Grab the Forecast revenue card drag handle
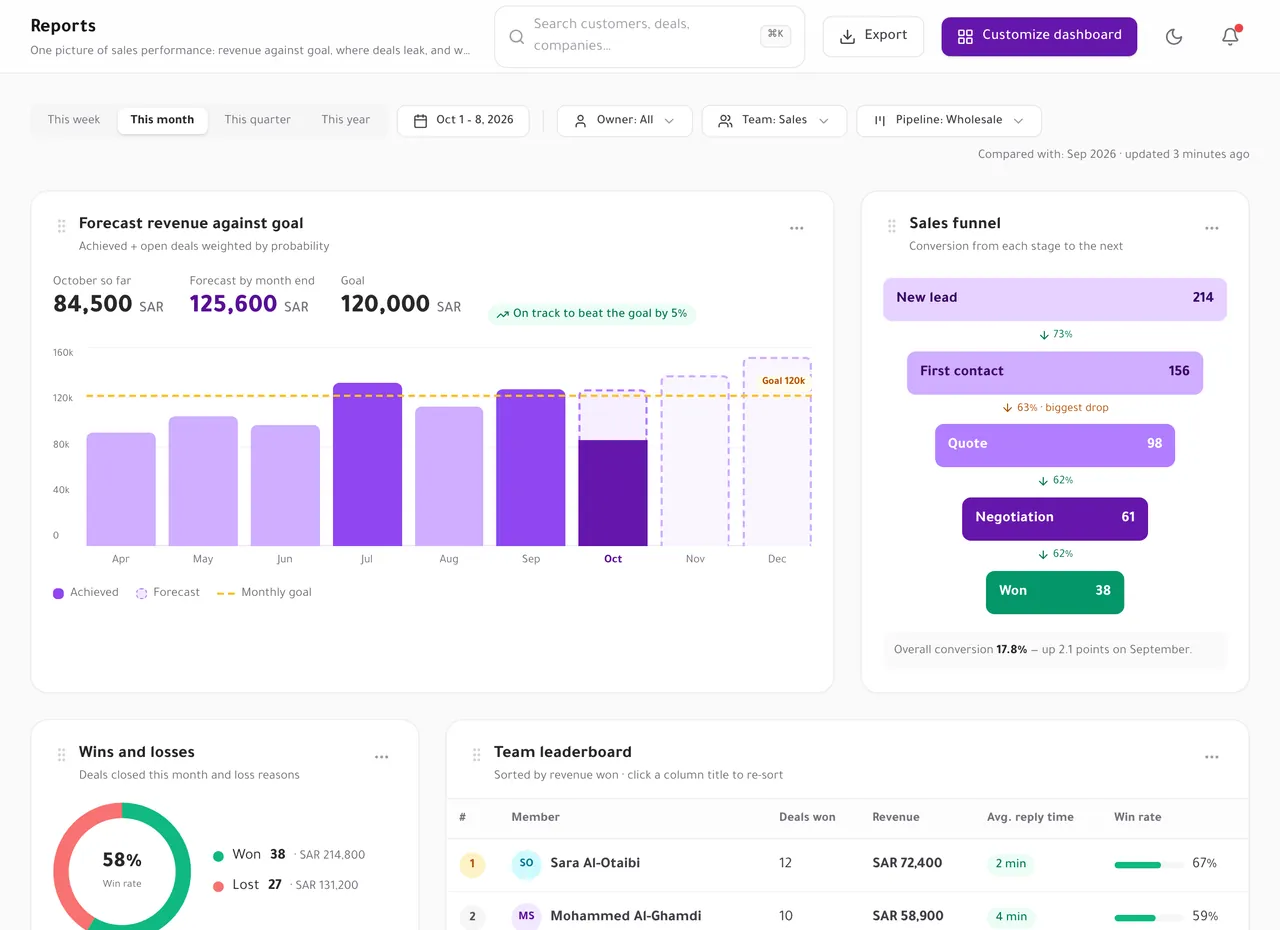Image resolution: width=1280 pixels, height=930 pixels. (62, 226)
